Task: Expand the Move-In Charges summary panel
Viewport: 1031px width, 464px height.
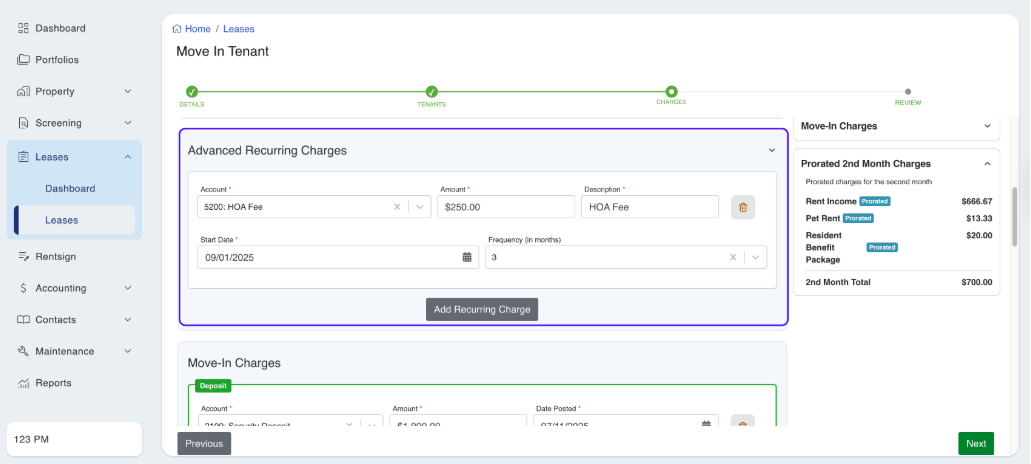Action: point(987,127)
